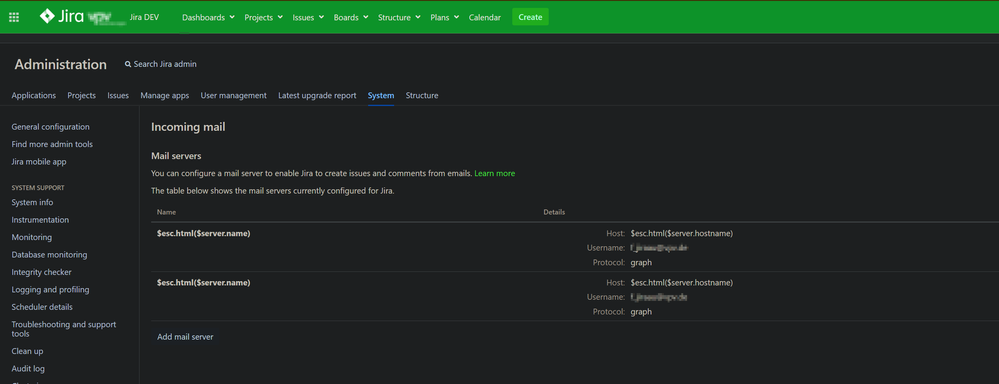Open the Structure dropdown in top bar
Screen dimensions: 999x384
(x=399, y=17)
